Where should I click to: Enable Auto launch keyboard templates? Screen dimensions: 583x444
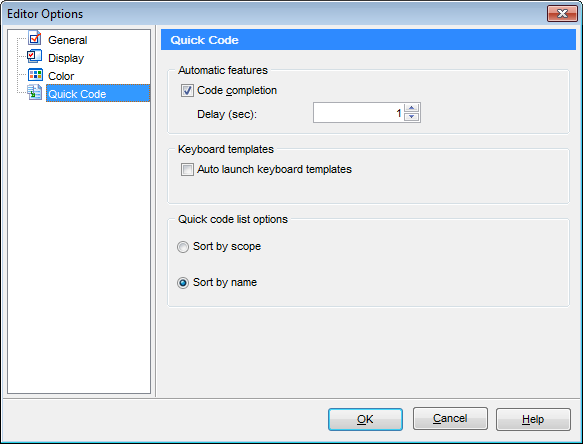(x=187, y=170)
